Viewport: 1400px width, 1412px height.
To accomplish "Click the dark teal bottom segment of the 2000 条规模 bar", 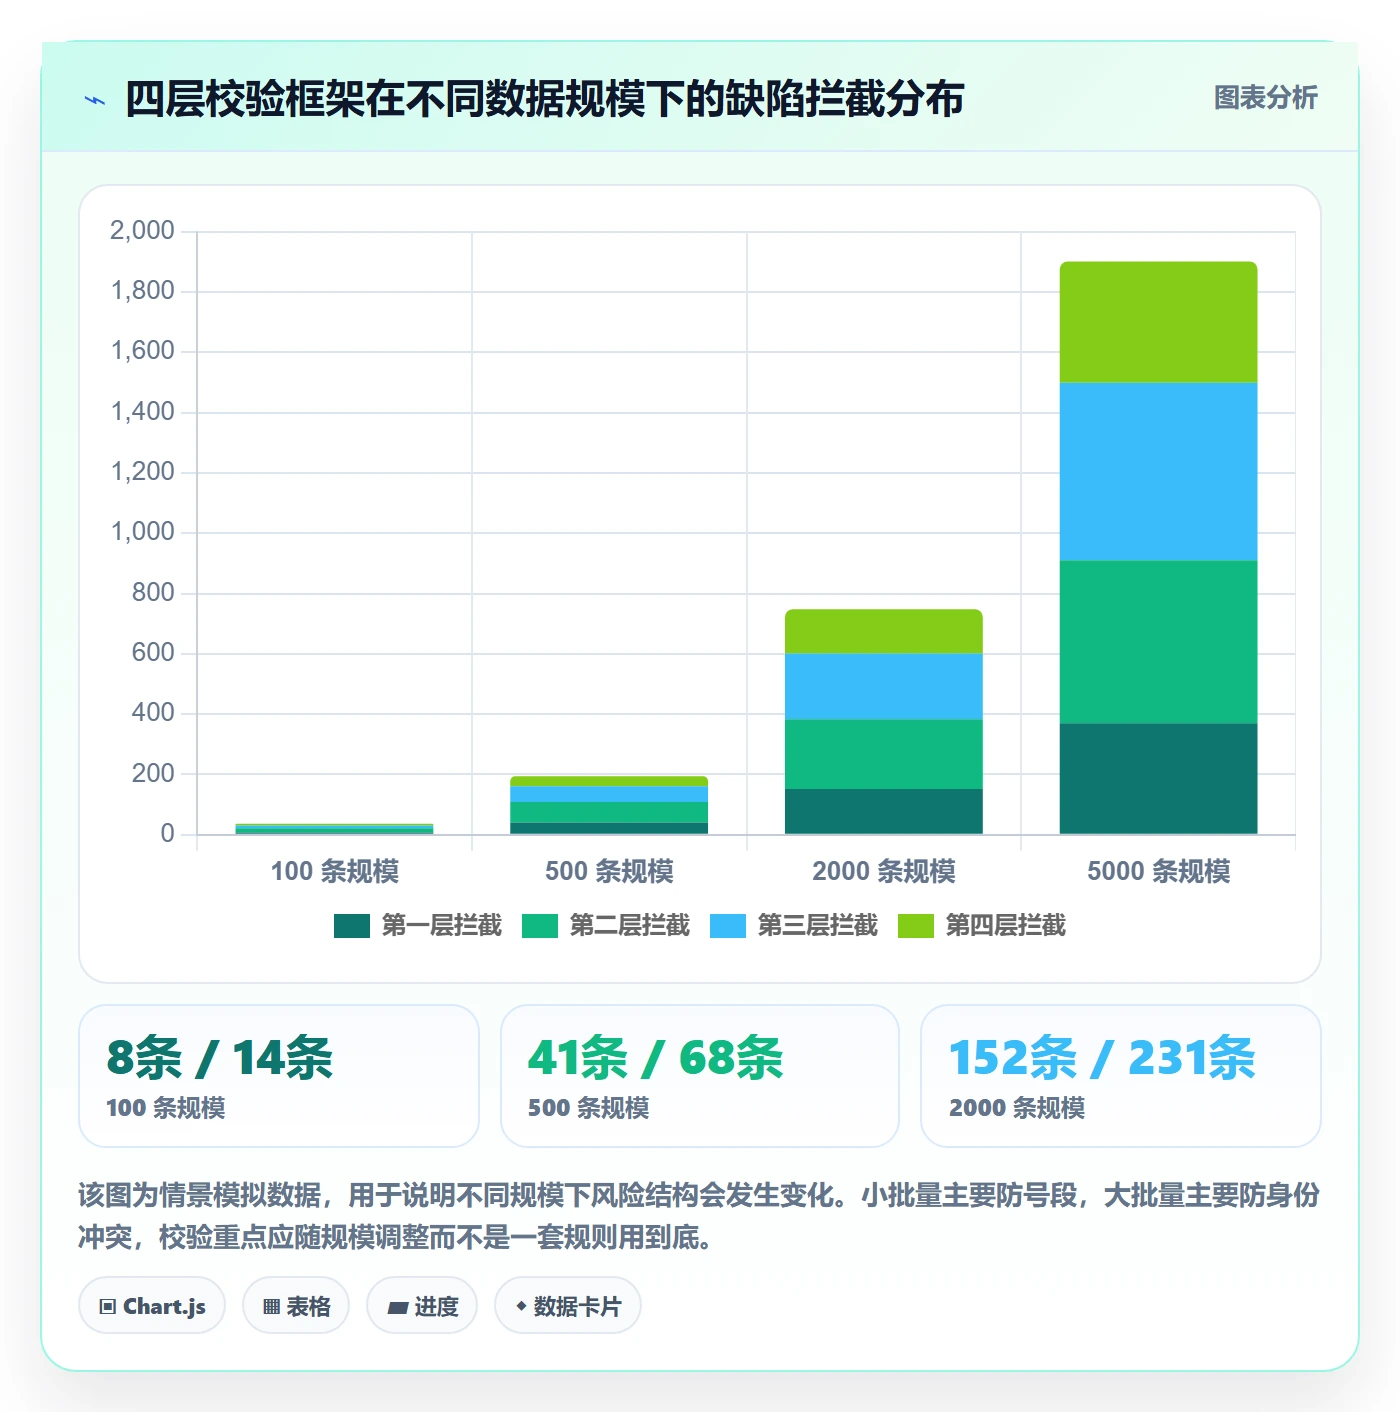I will (884, 811).
